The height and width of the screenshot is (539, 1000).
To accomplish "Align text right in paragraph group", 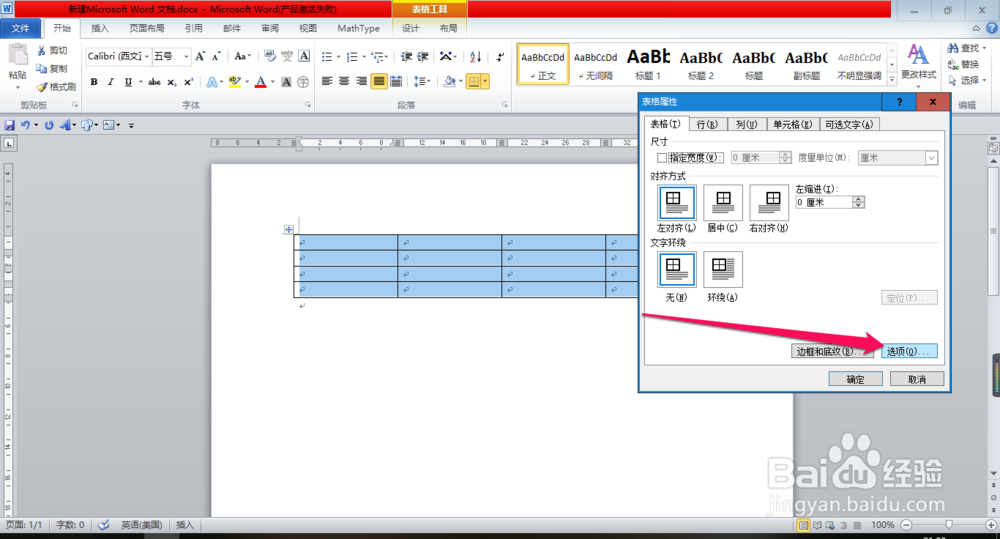I will pos(362,81).
